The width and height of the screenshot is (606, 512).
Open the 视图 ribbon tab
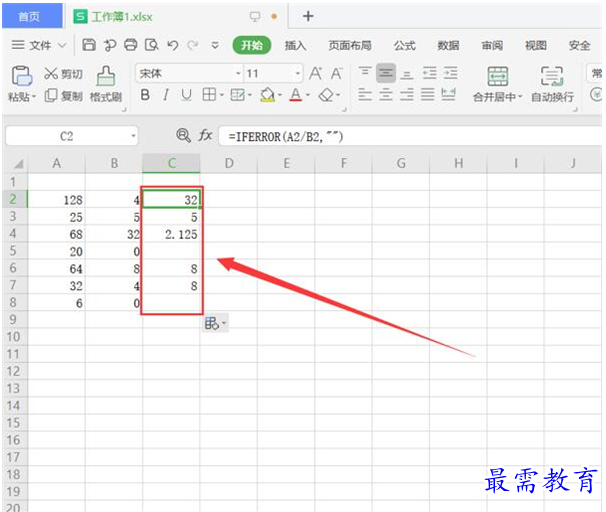(536, 45)
